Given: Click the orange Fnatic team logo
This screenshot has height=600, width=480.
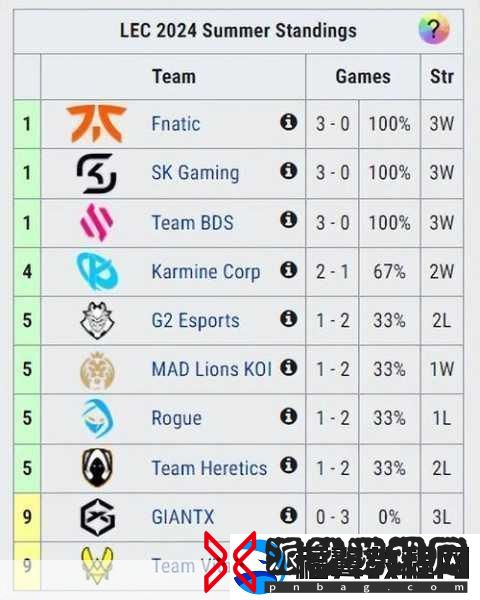Looking at the screenshot, I should 96,124.
